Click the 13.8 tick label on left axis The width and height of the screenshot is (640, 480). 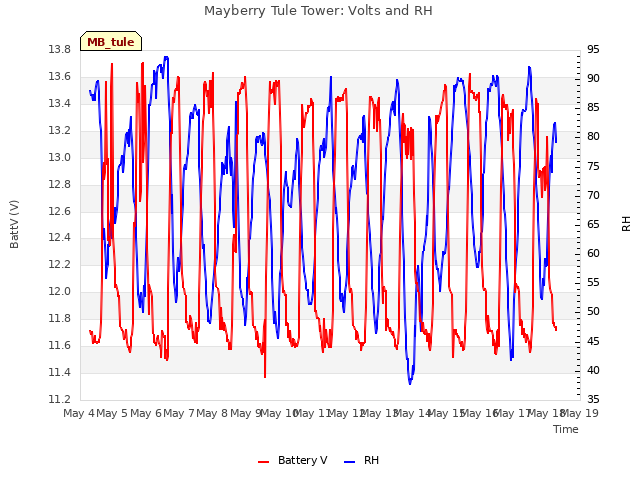pyautogui.click(x=60, y=49)
